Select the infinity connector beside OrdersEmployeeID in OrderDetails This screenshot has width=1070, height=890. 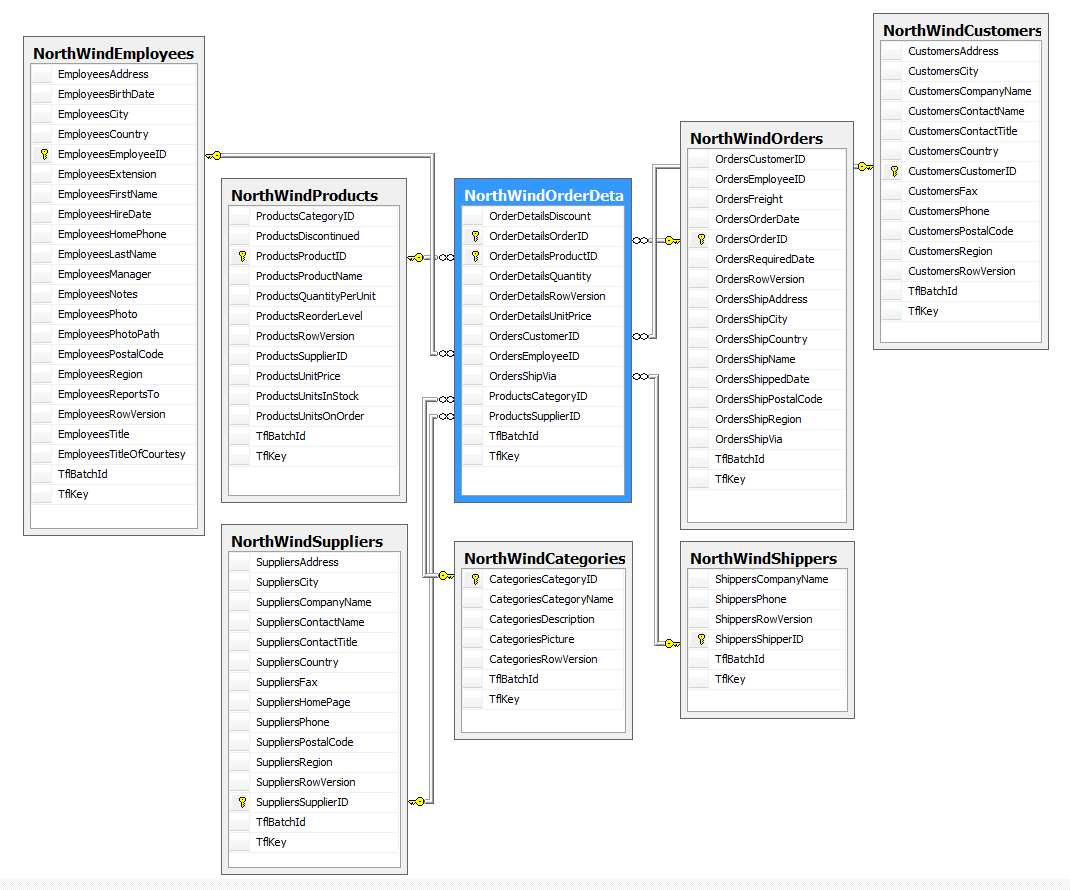(x=446, y=354)
